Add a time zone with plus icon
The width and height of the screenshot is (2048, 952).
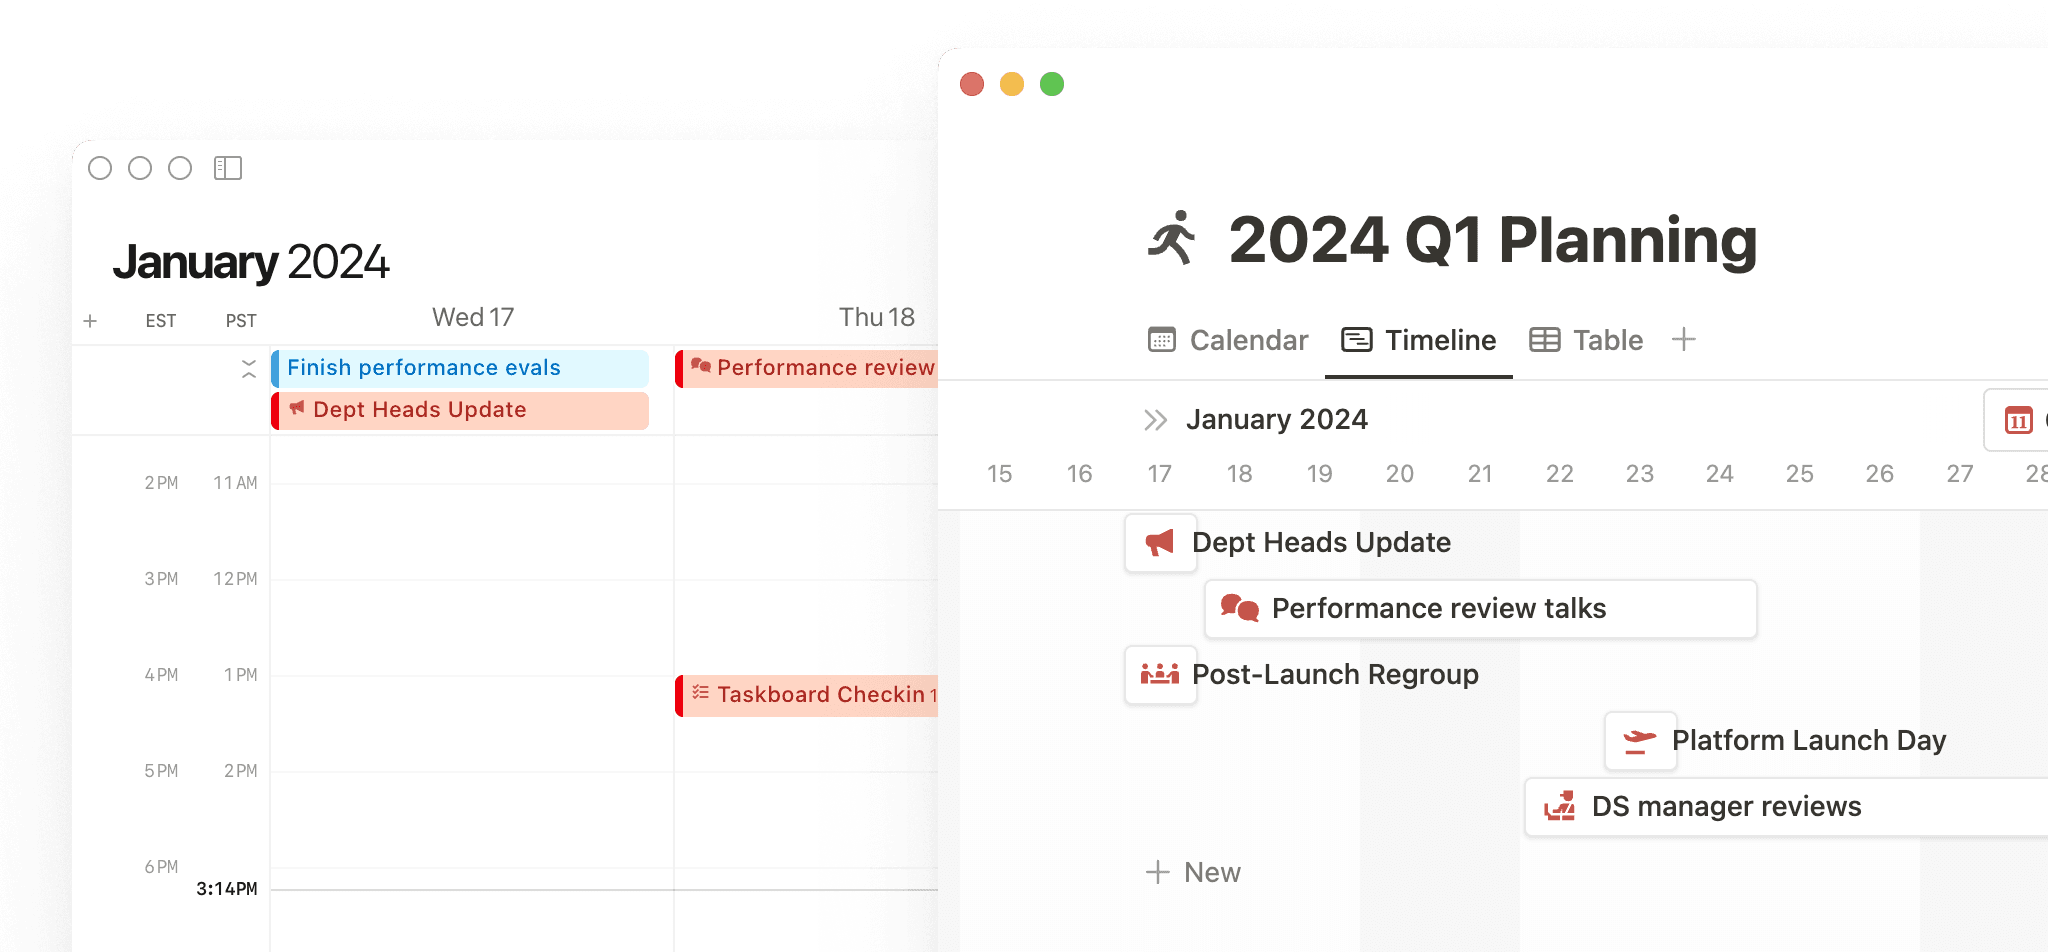(x=90, y=321)
